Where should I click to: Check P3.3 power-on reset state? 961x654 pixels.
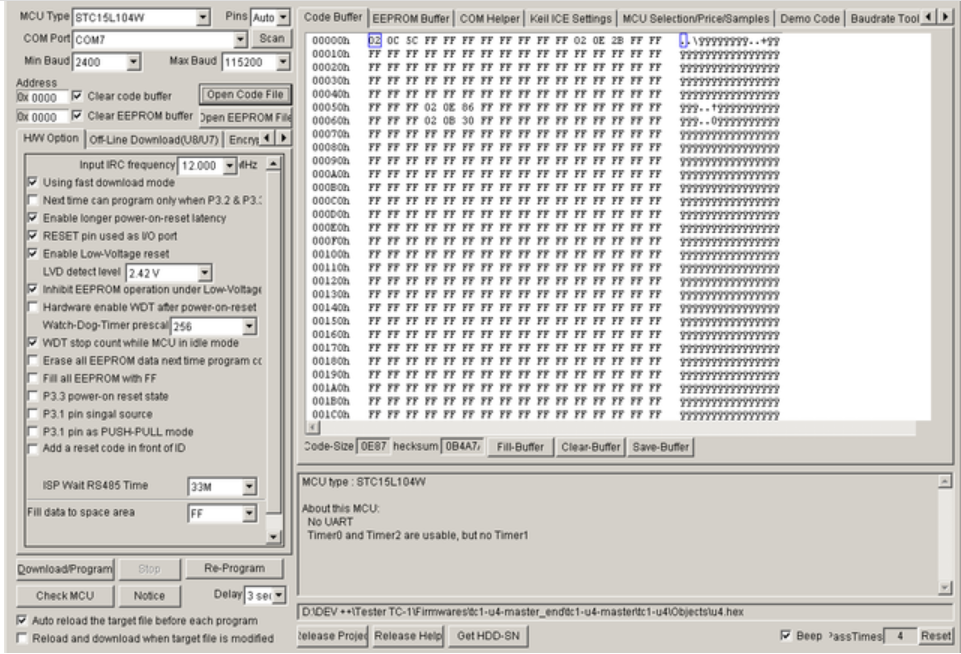point(33,396)
